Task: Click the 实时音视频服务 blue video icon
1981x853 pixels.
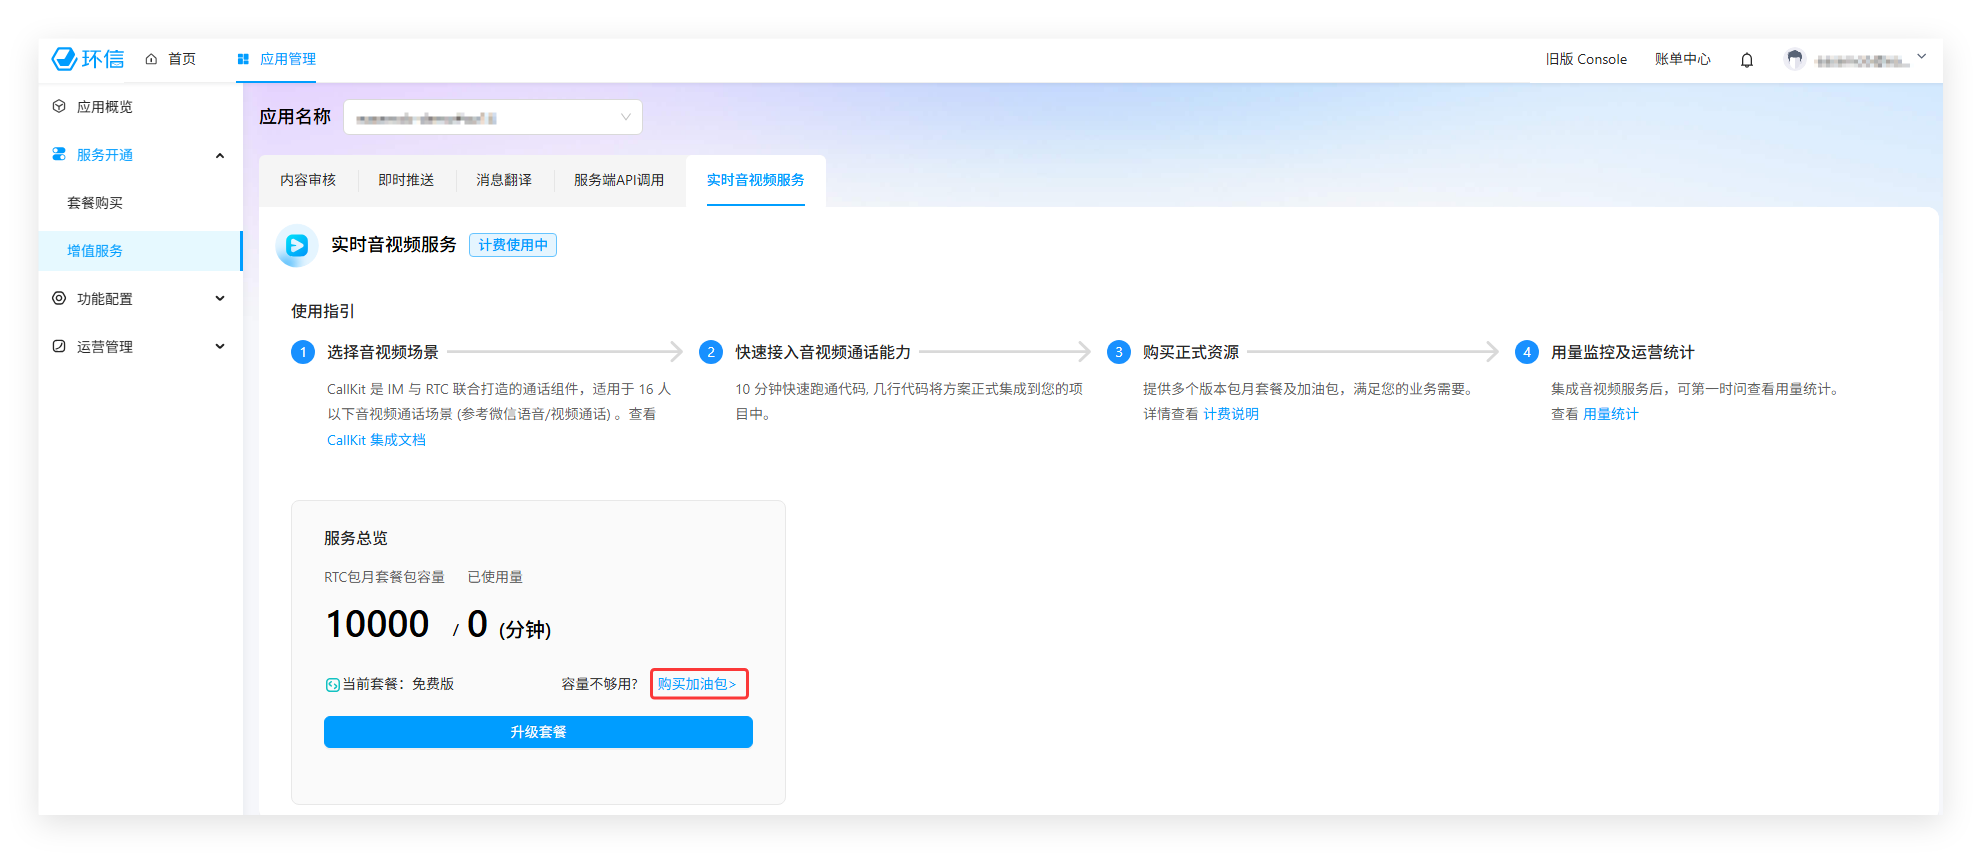Action: click(297, 246)
